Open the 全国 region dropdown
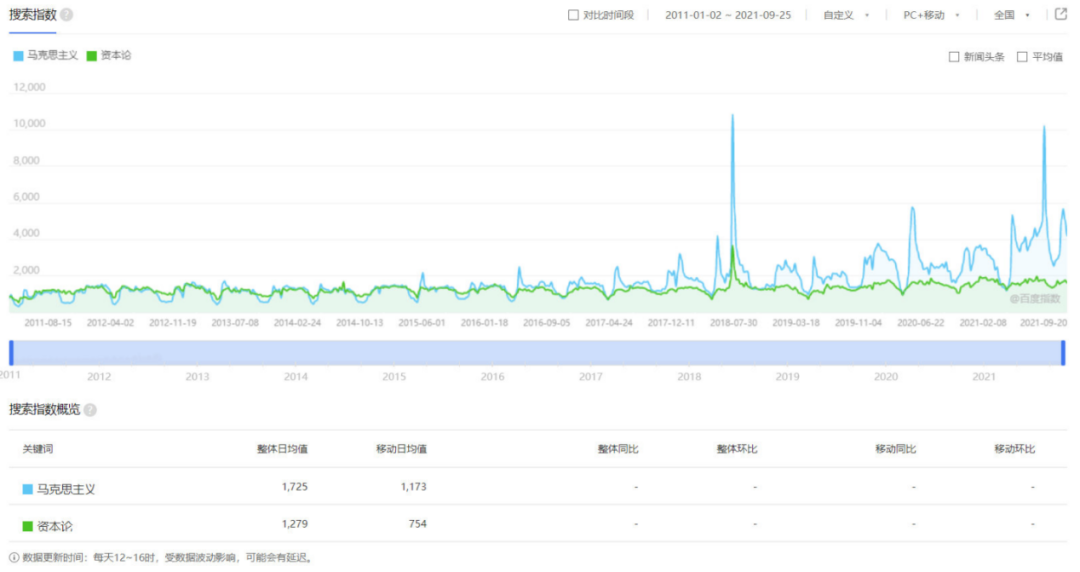The width and height of the screenshot is (1080, 572). [x=1011, y=15]
